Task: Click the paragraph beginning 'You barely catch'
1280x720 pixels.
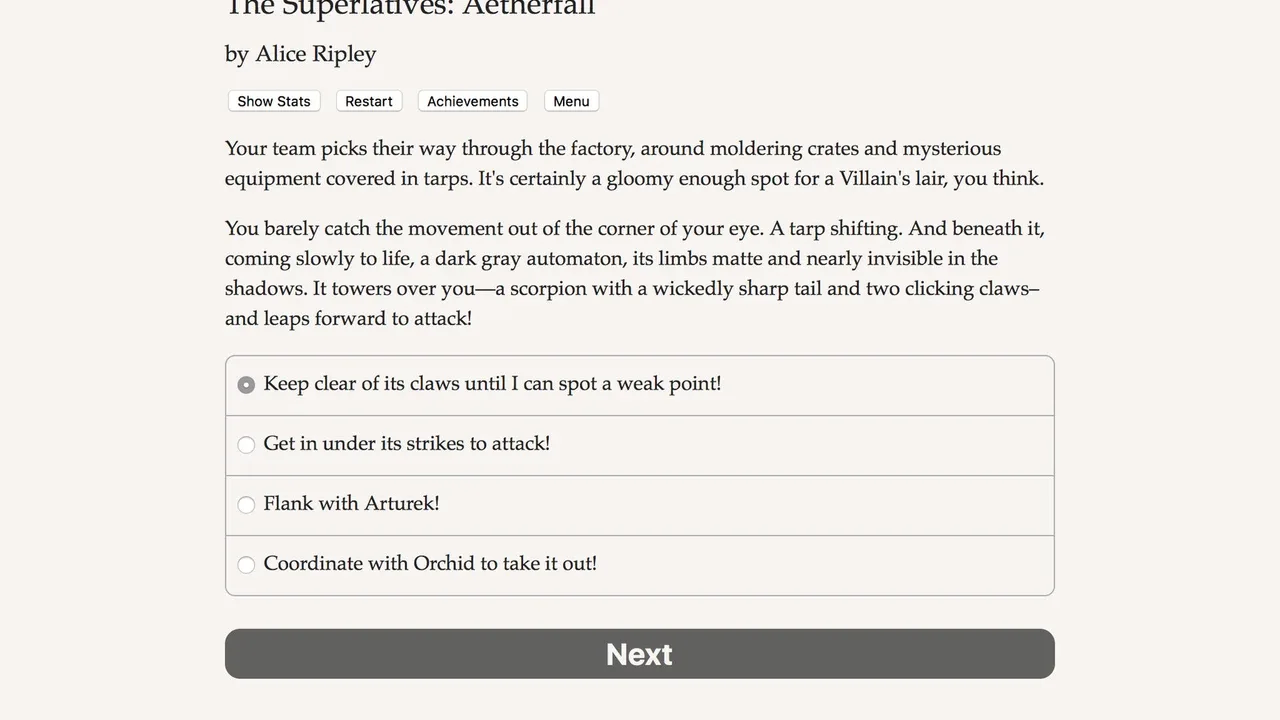Action: pos(634,274)
